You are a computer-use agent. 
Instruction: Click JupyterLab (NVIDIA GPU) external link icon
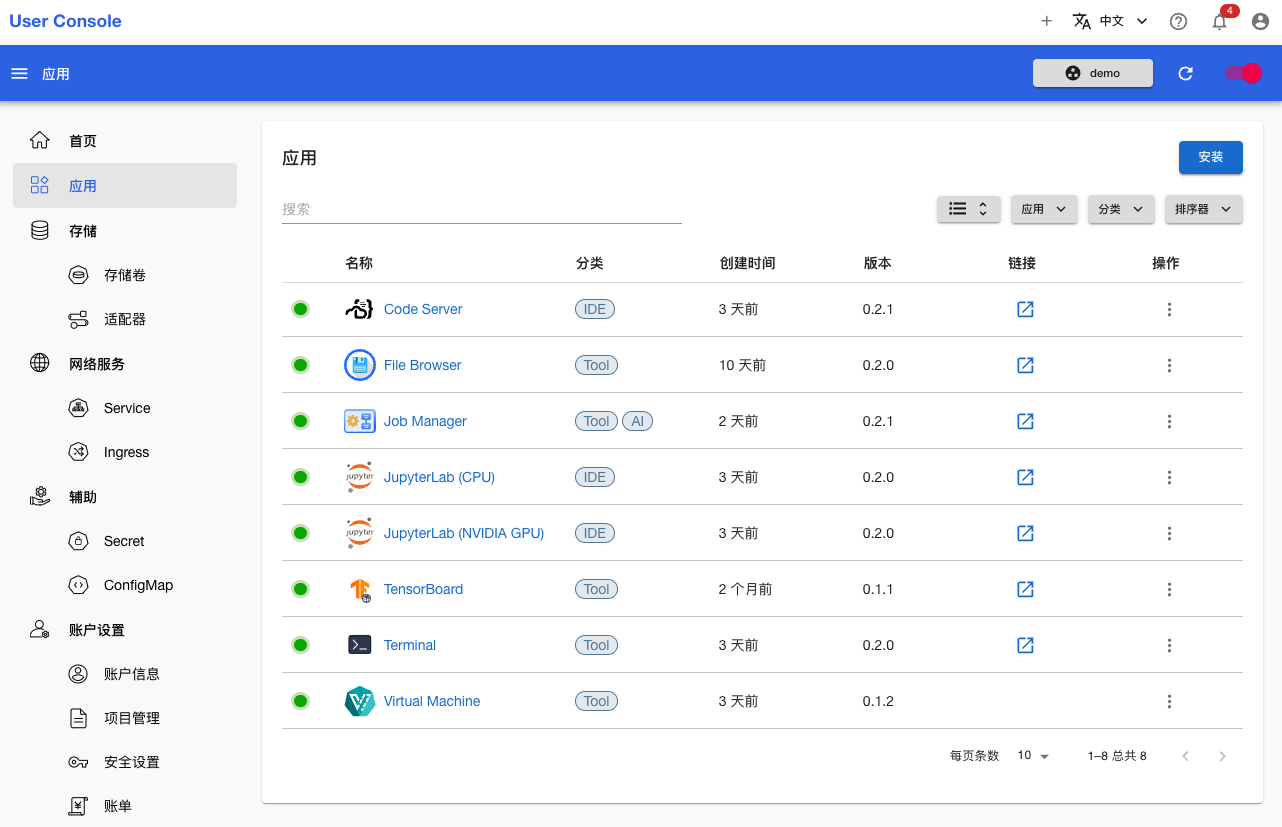[1025, 533]
